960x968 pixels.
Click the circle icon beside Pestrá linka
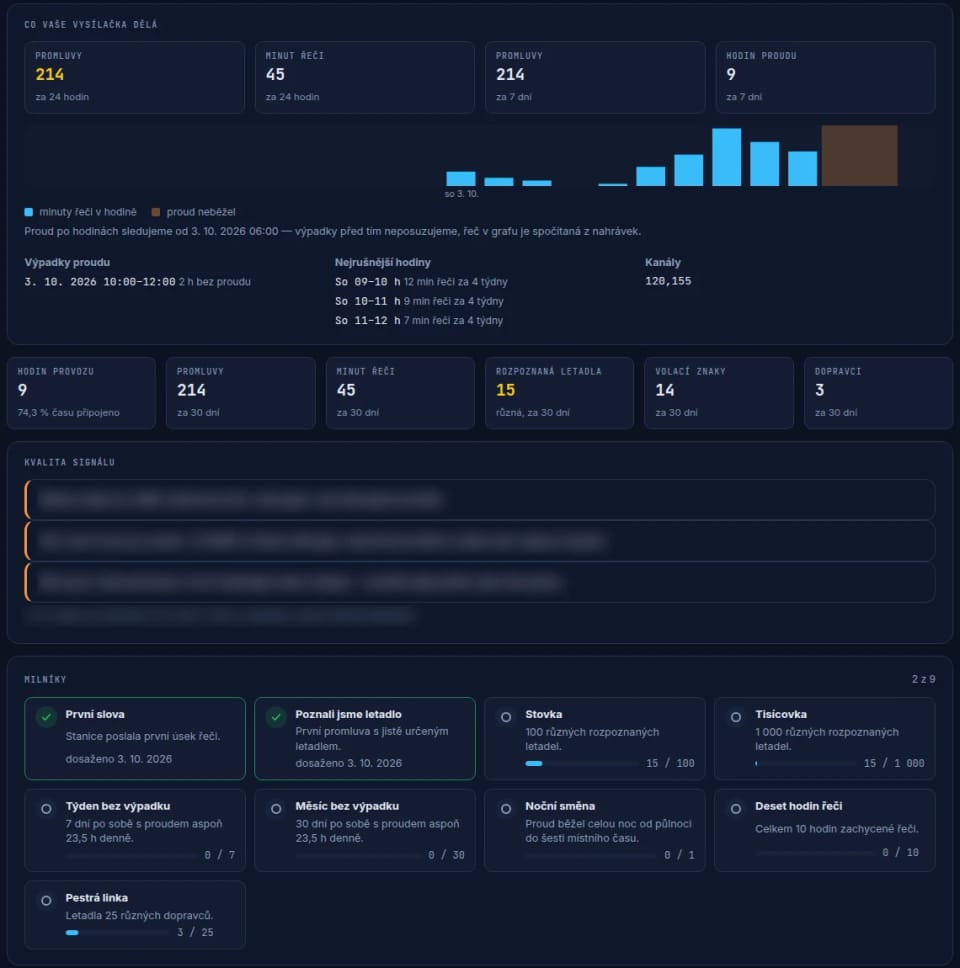point(46,901)
